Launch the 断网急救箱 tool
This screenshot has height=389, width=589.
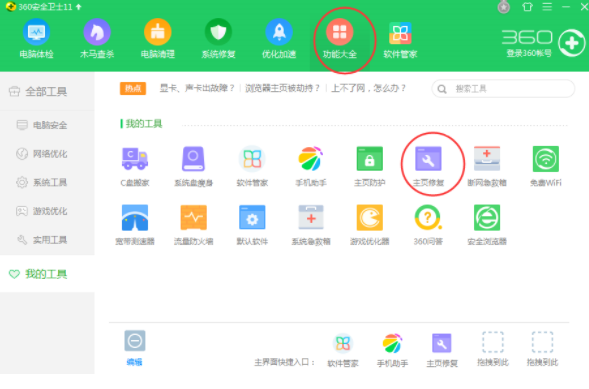[x=487, y=166]
